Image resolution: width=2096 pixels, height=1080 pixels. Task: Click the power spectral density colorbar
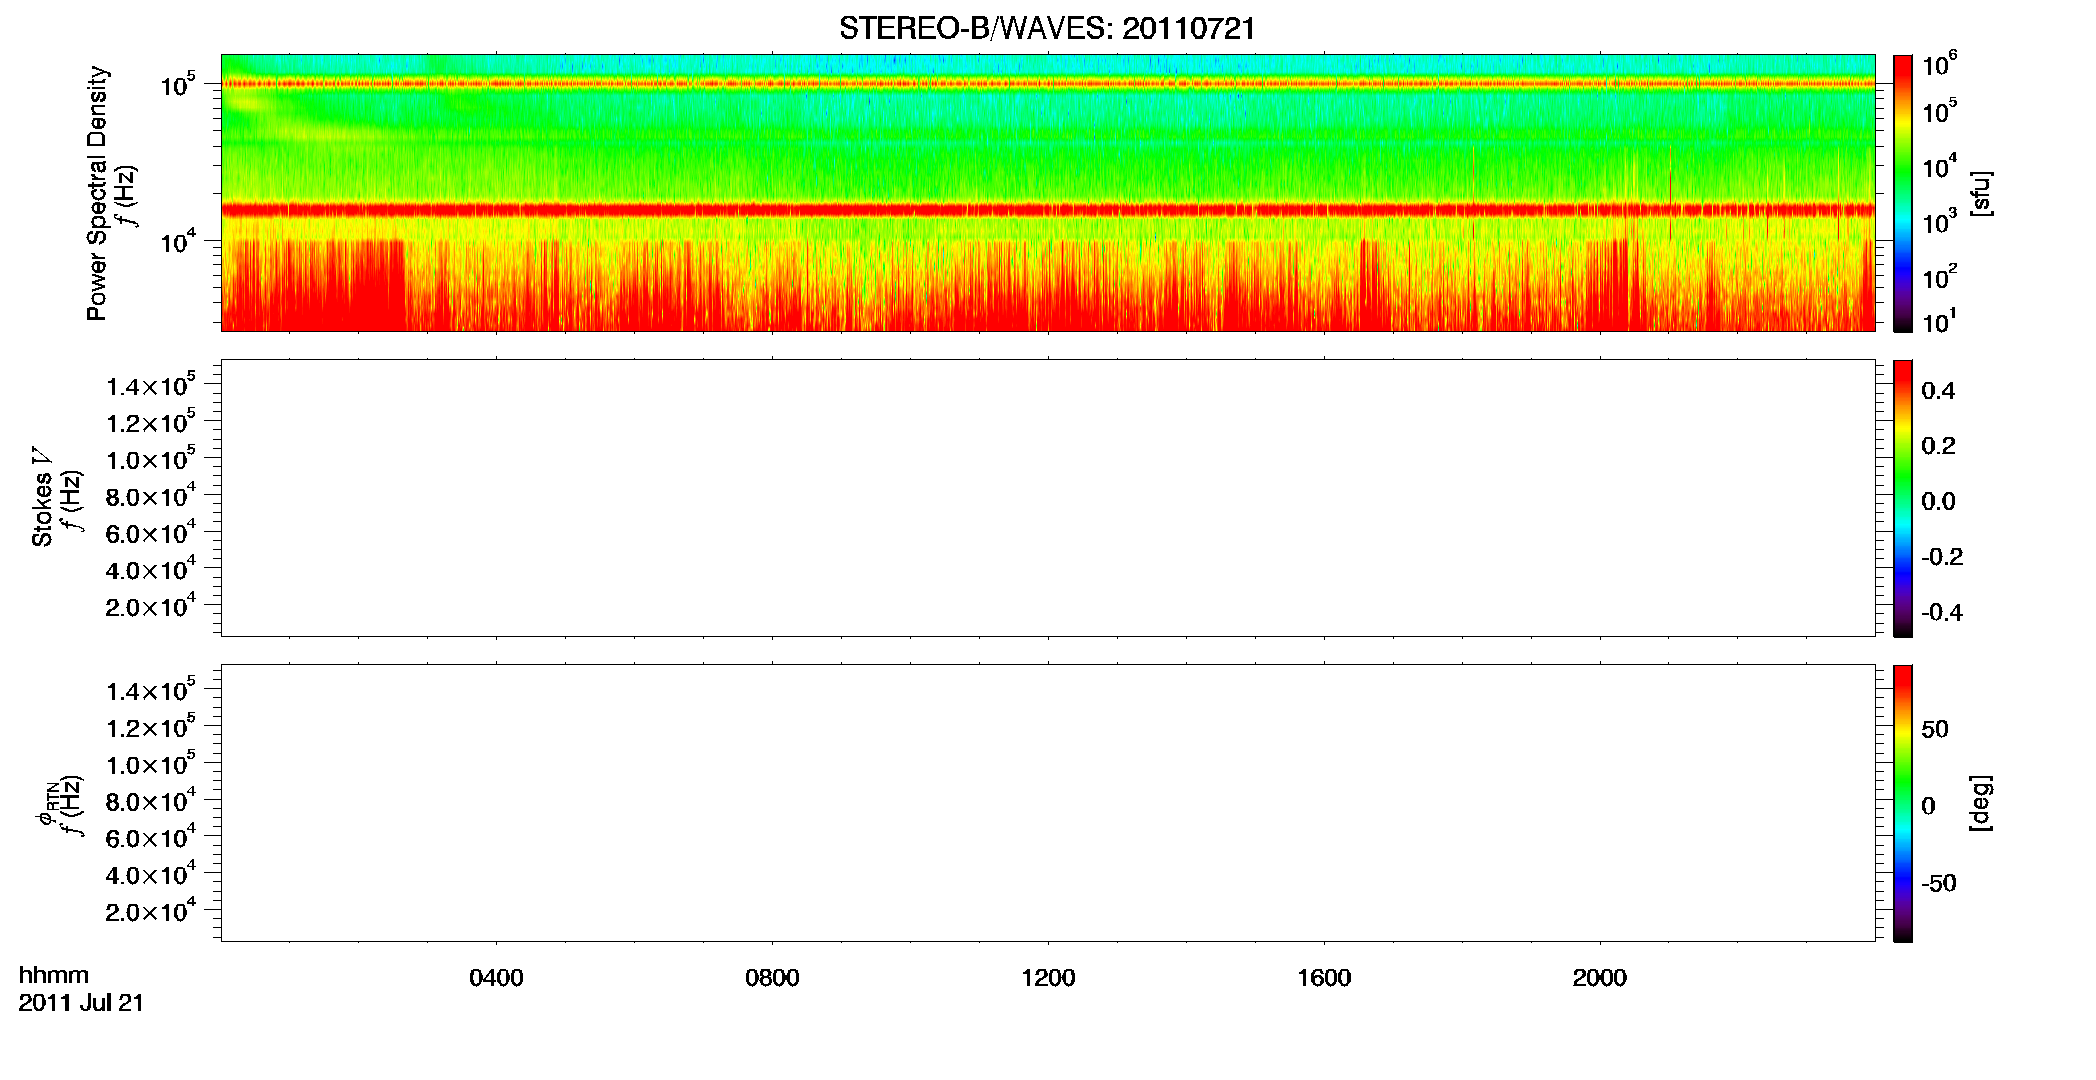coord(1903,193)
